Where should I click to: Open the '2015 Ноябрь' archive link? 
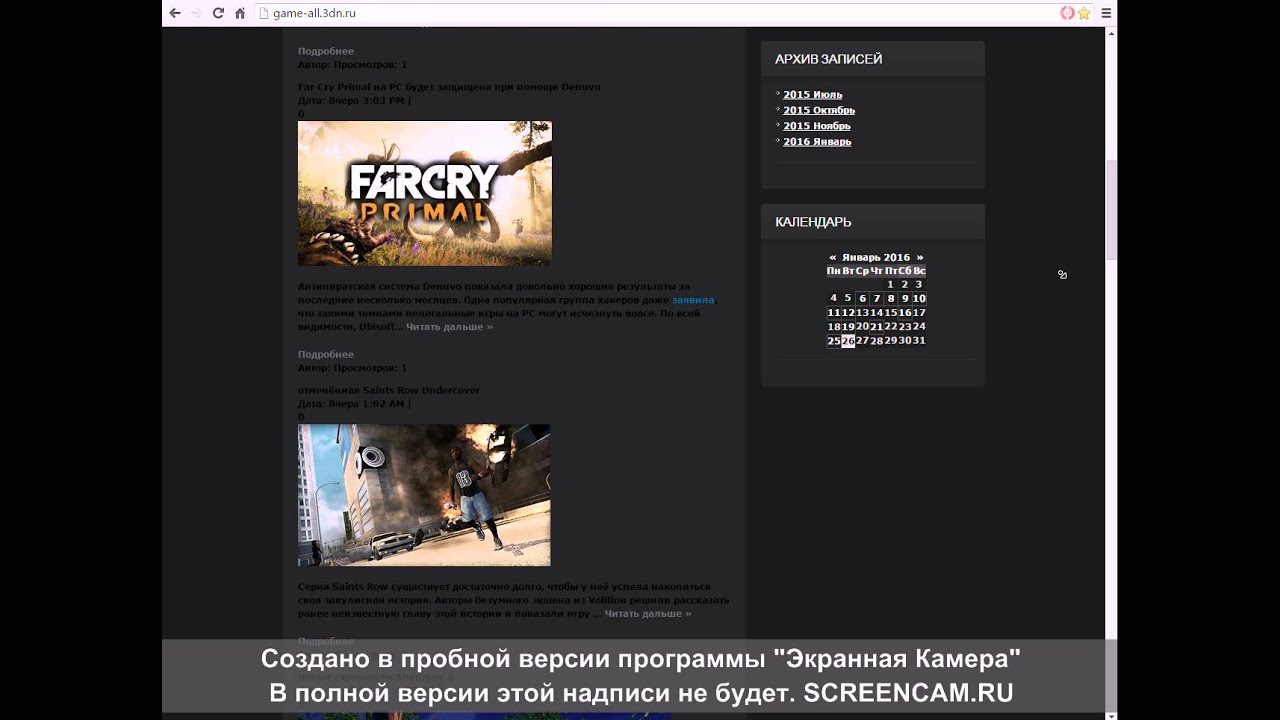coord(817,126)
